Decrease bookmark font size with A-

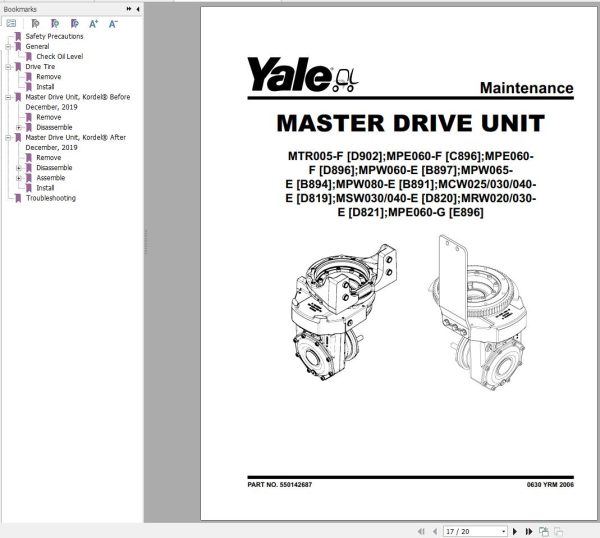113,24
